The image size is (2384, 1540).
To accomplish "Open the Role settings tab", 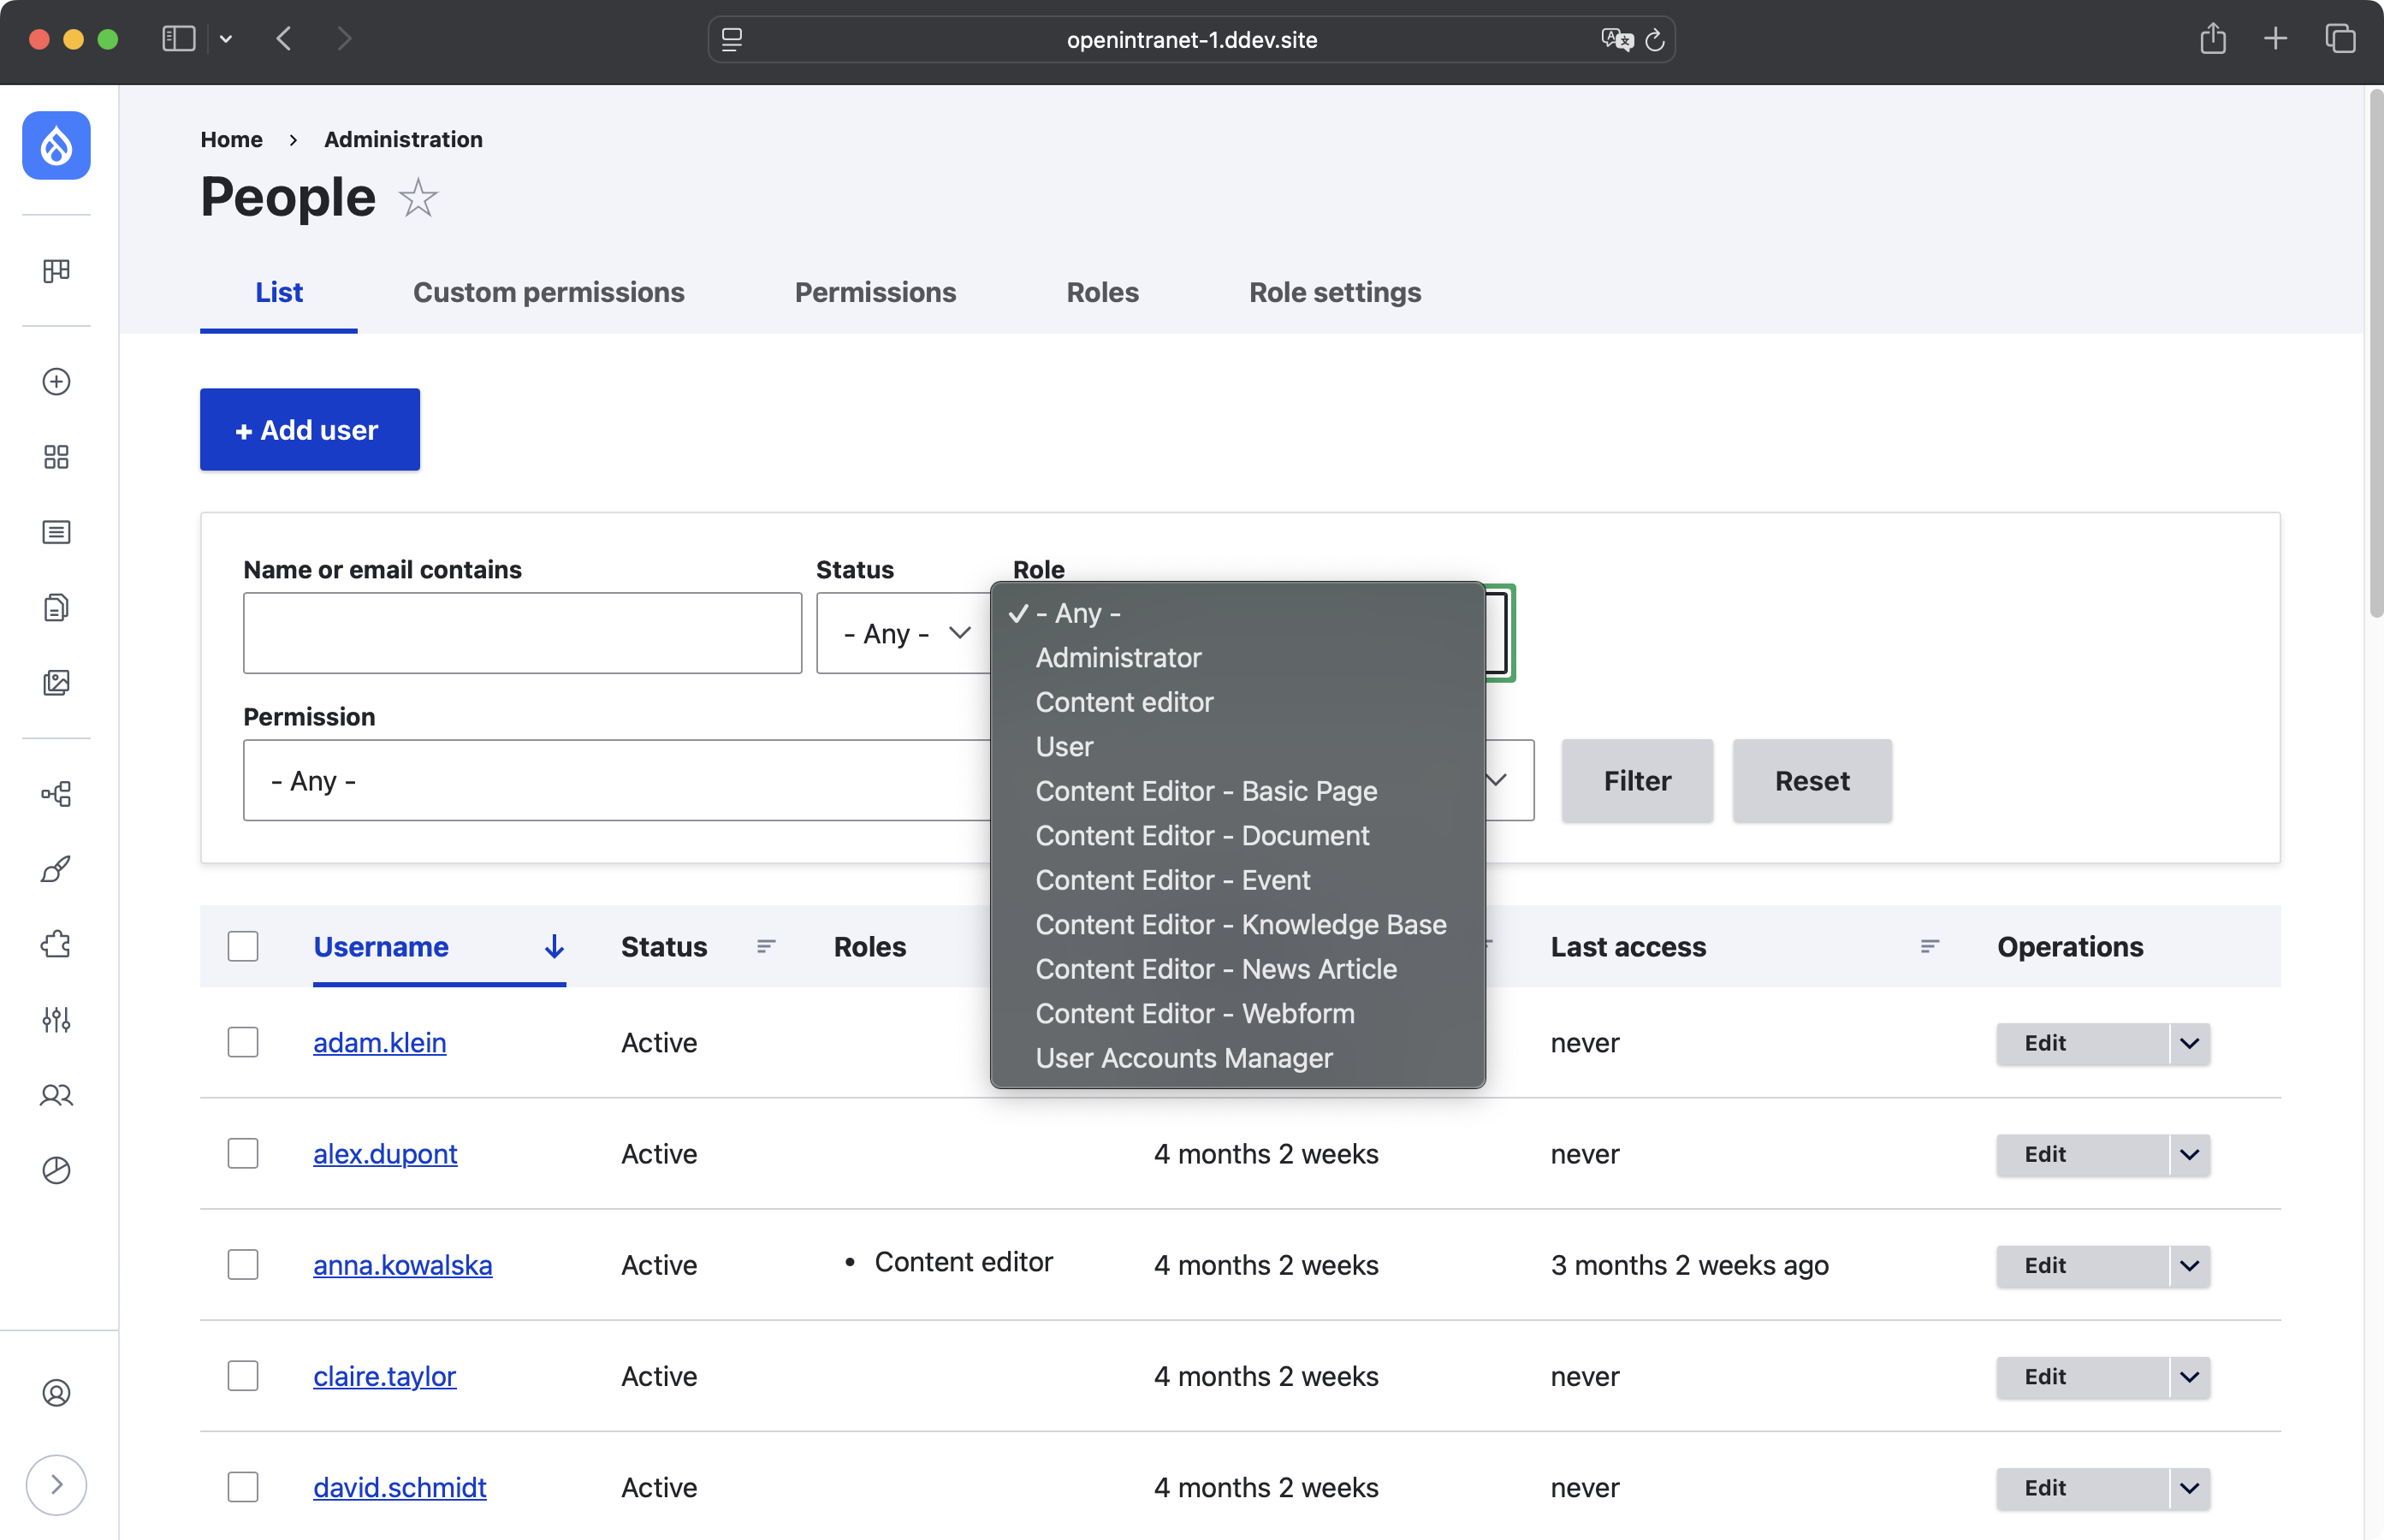I will coord(1335,292).
